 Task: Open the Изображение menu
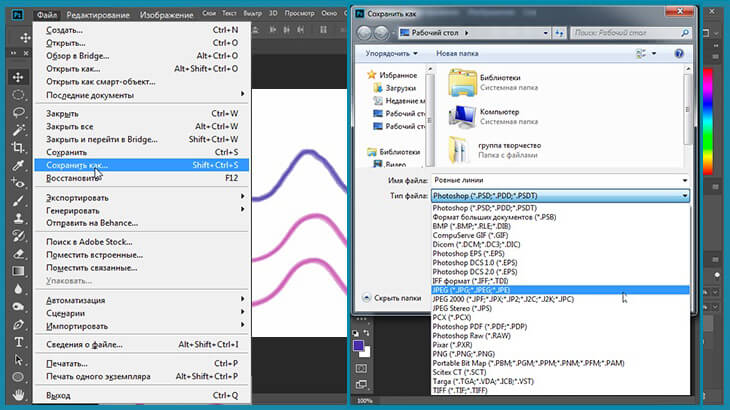[166, 14]
